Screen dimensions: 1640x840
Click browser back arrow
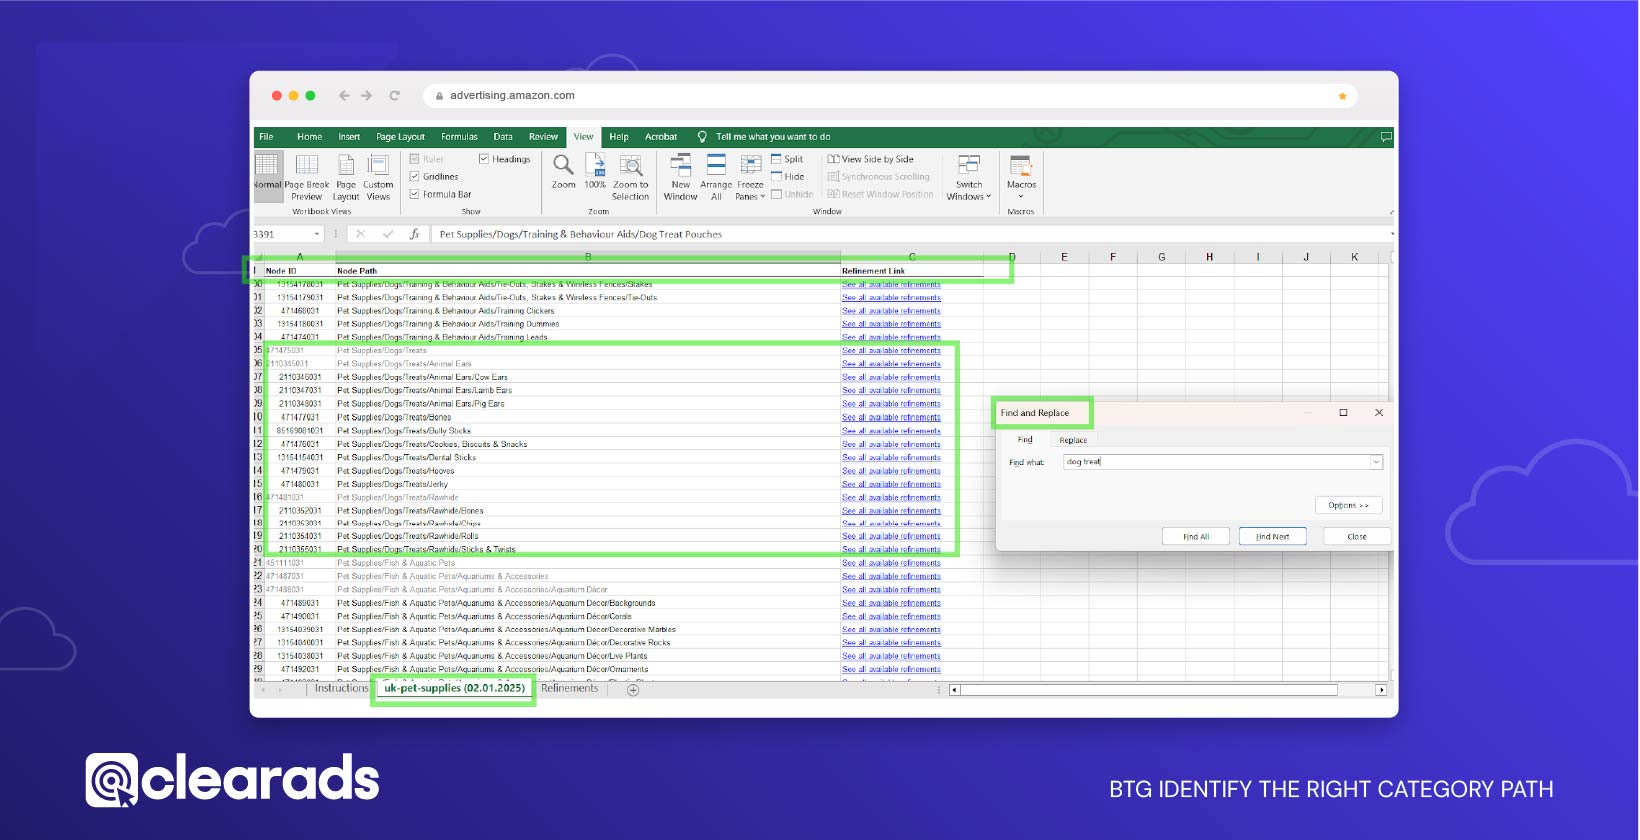(344, 96)
